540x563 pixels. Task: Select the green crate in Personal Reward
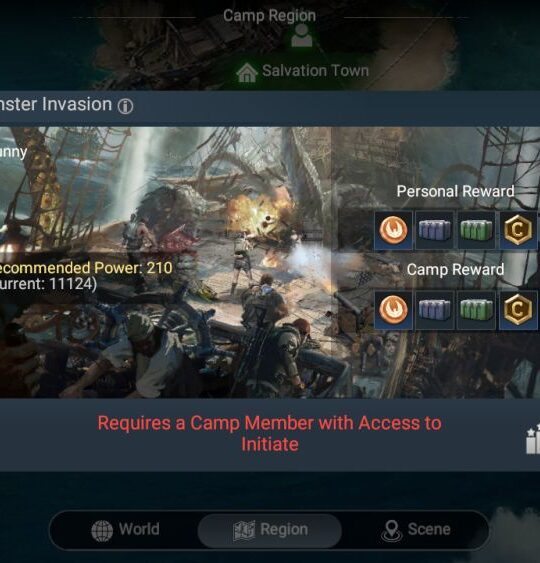476,230
